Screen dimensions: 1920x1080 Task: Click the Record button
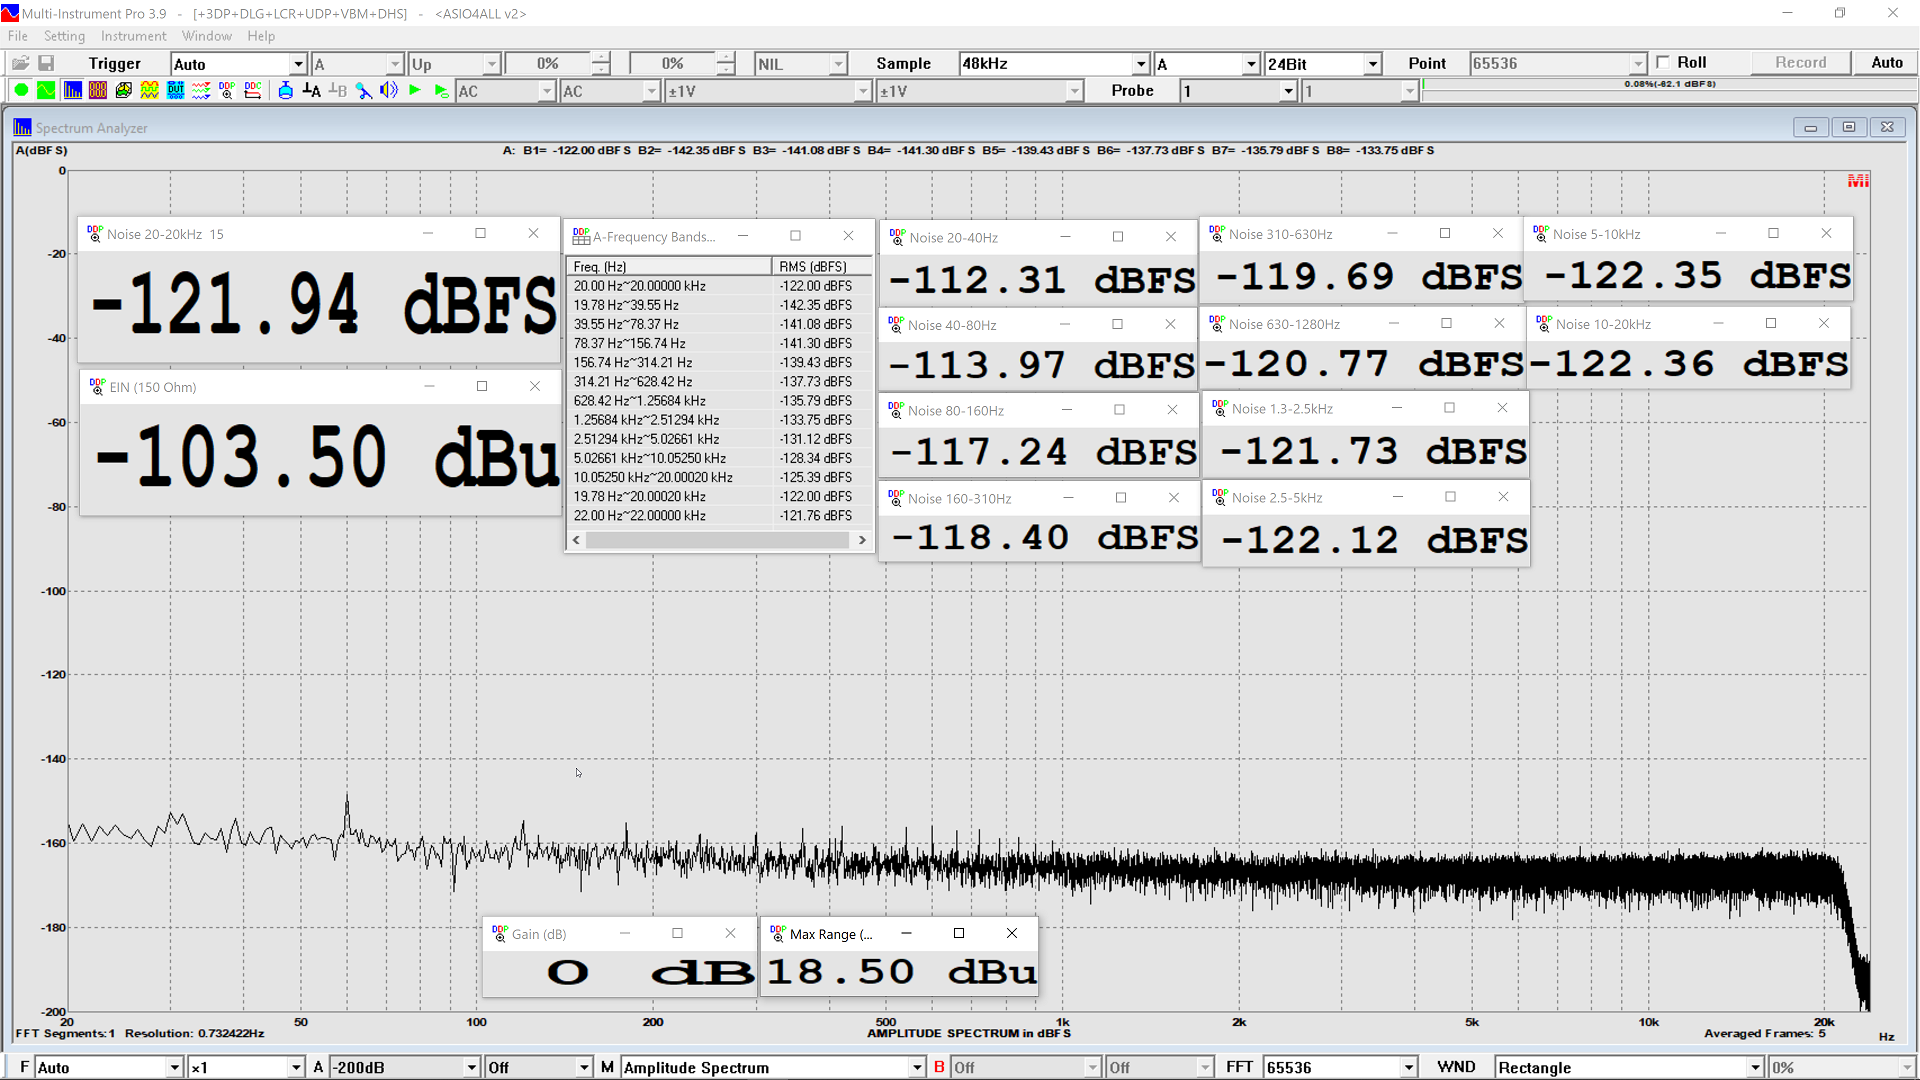[1800, 62]
